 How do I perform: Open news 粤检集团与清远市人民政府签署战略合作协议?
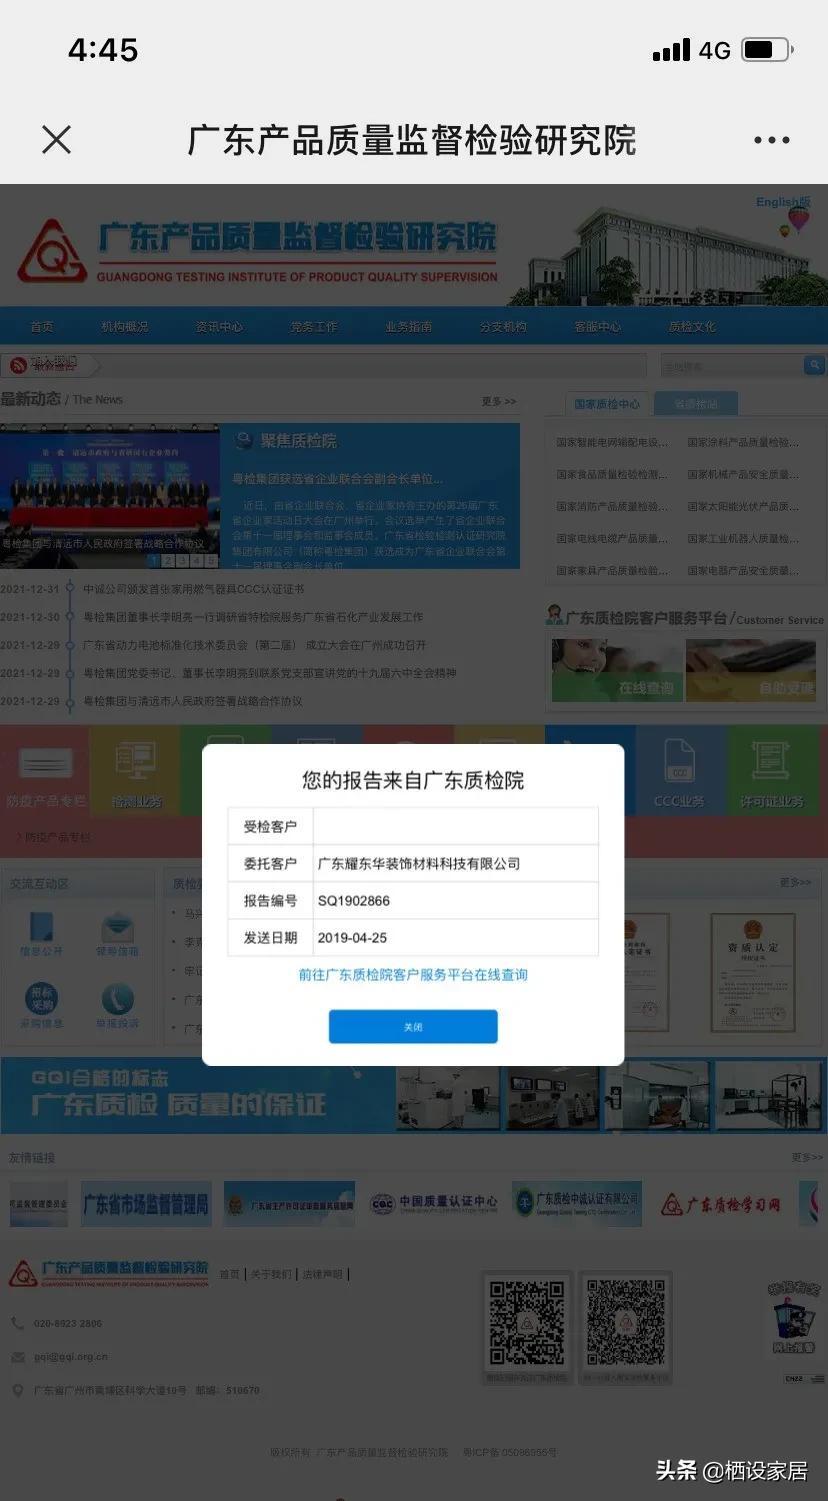click(x=192, y=701)
